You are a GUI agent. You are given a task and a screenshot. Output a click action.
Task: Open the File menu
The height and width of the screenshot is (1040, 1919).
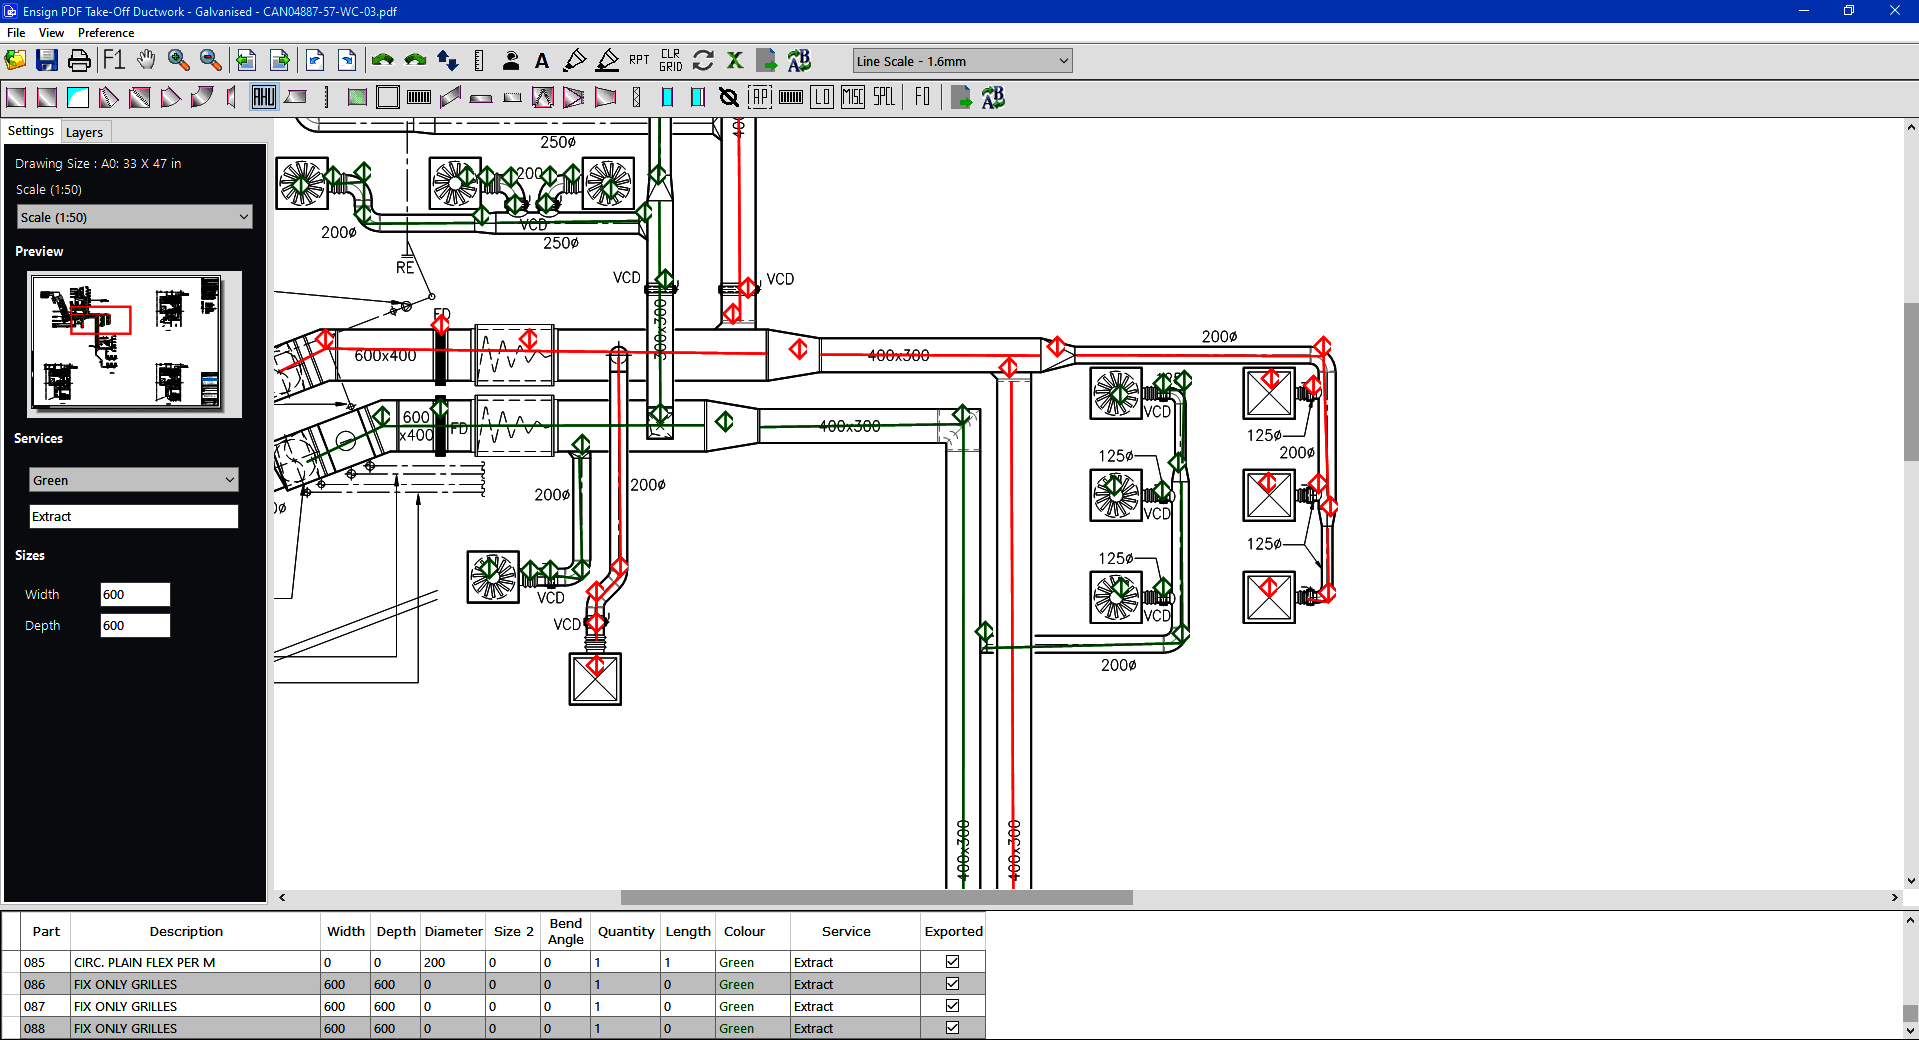pos(16,33)
